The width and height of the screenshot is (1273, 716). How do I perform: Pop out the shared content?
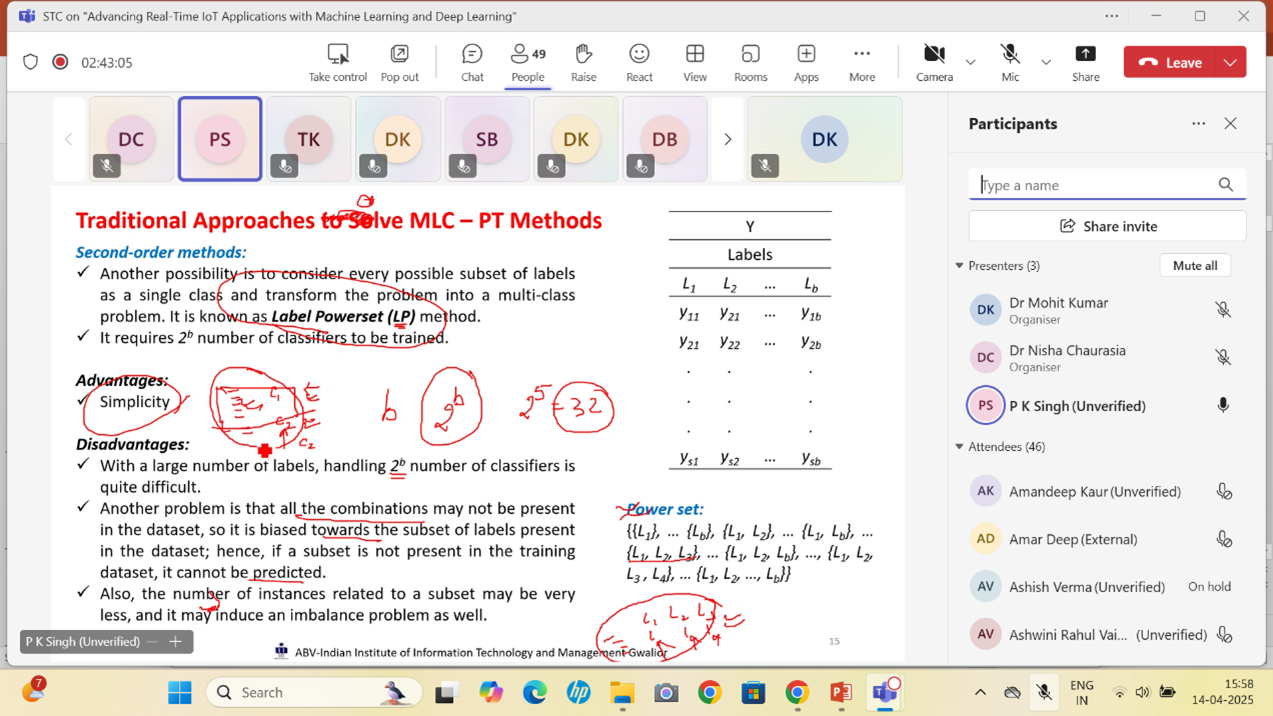399,62
